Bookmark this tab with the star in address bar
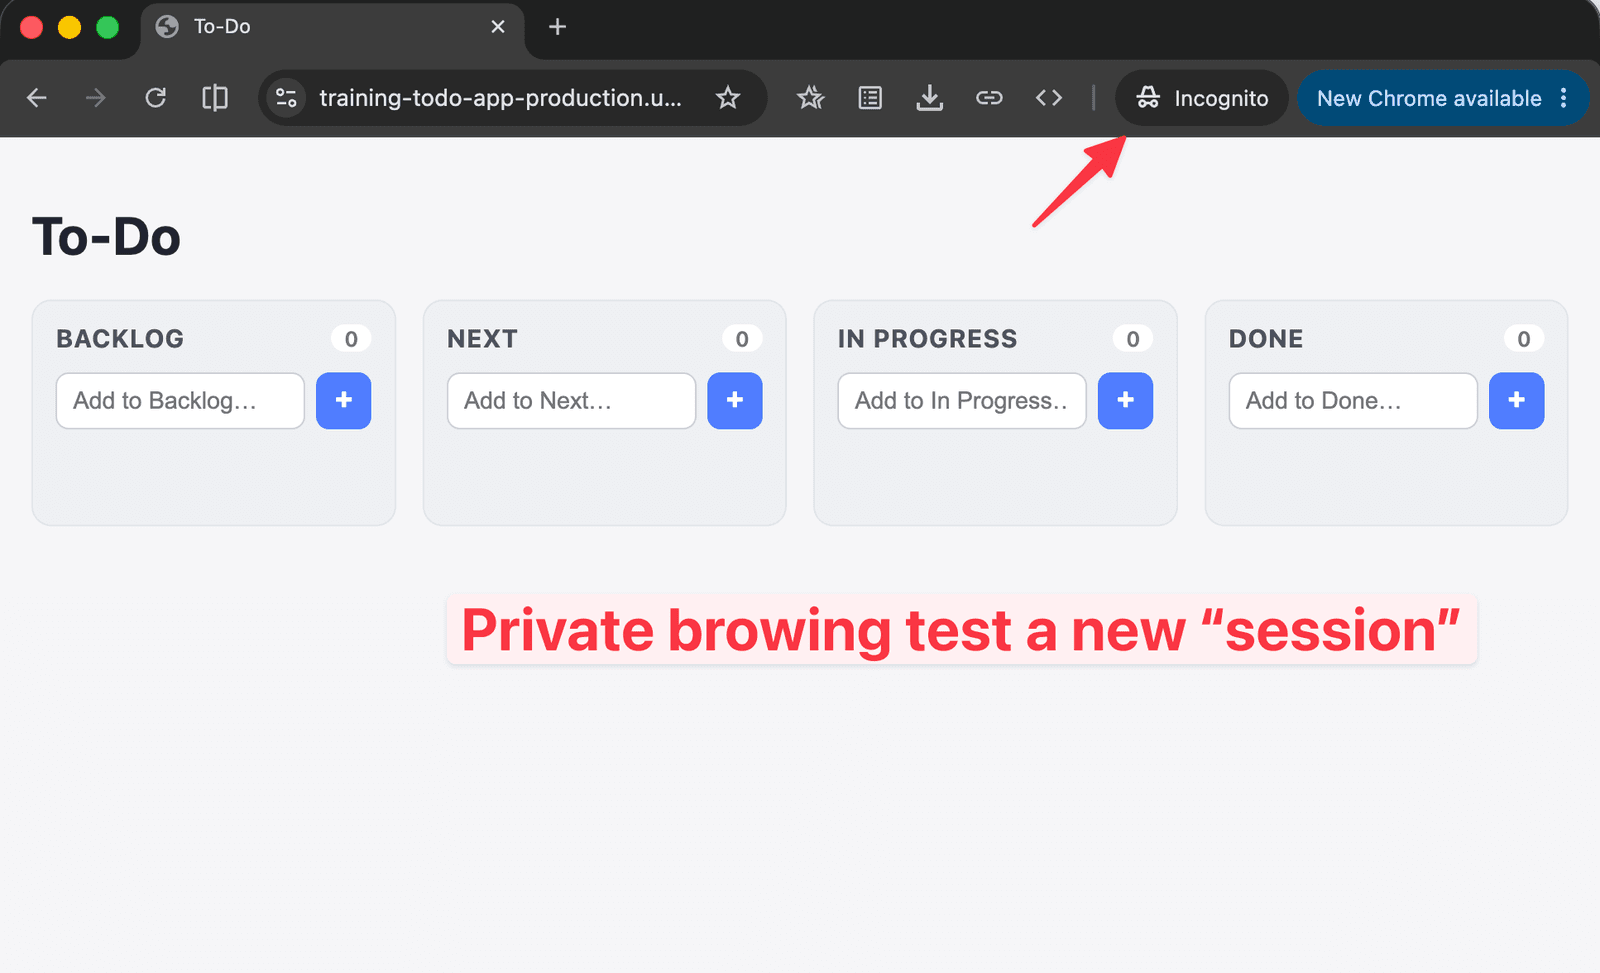The image size is (1600, 973). point(728,98)
